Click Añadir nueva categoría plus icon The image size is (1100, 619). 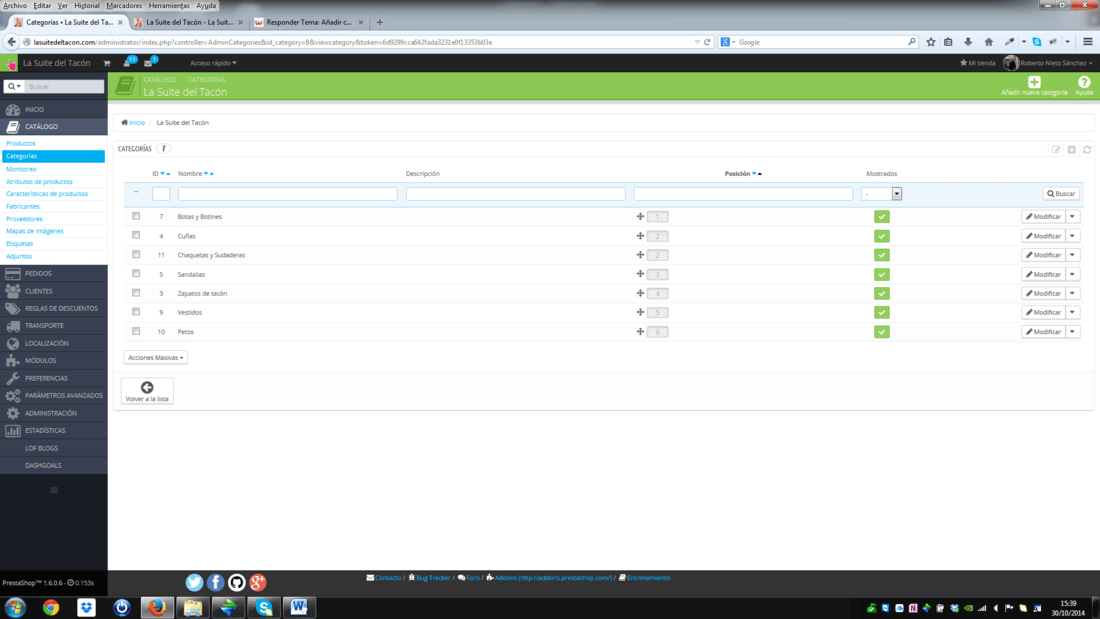click(x=1034, y=82)
